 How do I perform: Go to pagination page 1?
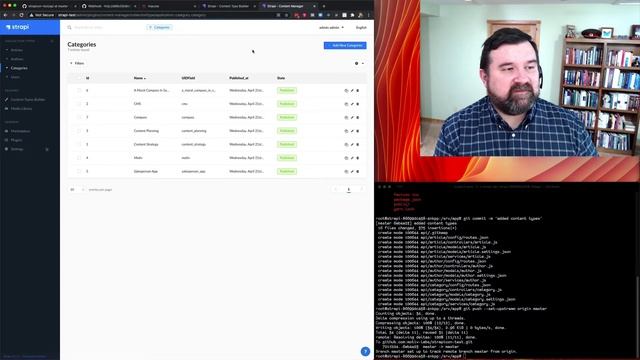349,189
